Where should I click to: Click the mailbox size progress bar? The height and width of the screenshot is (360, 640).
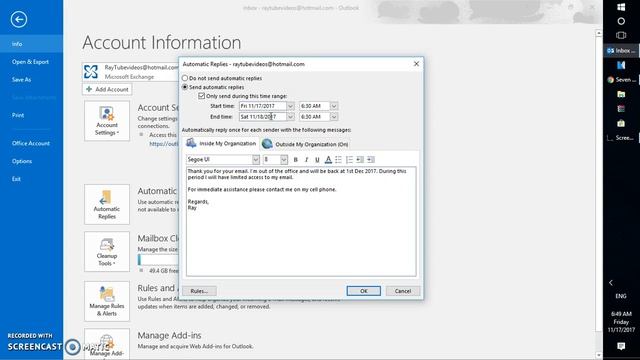158,260
